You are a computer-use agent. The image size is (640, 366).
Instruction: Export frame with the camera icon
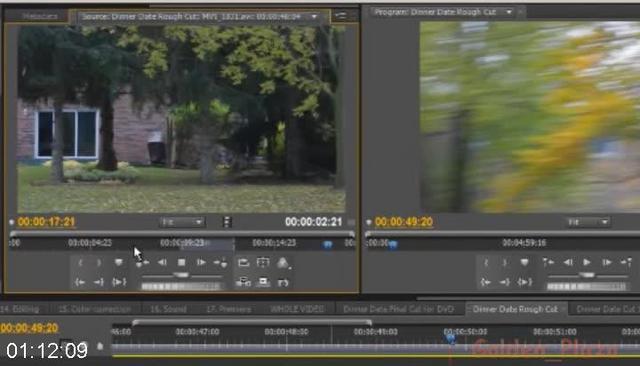coord(283,282)
